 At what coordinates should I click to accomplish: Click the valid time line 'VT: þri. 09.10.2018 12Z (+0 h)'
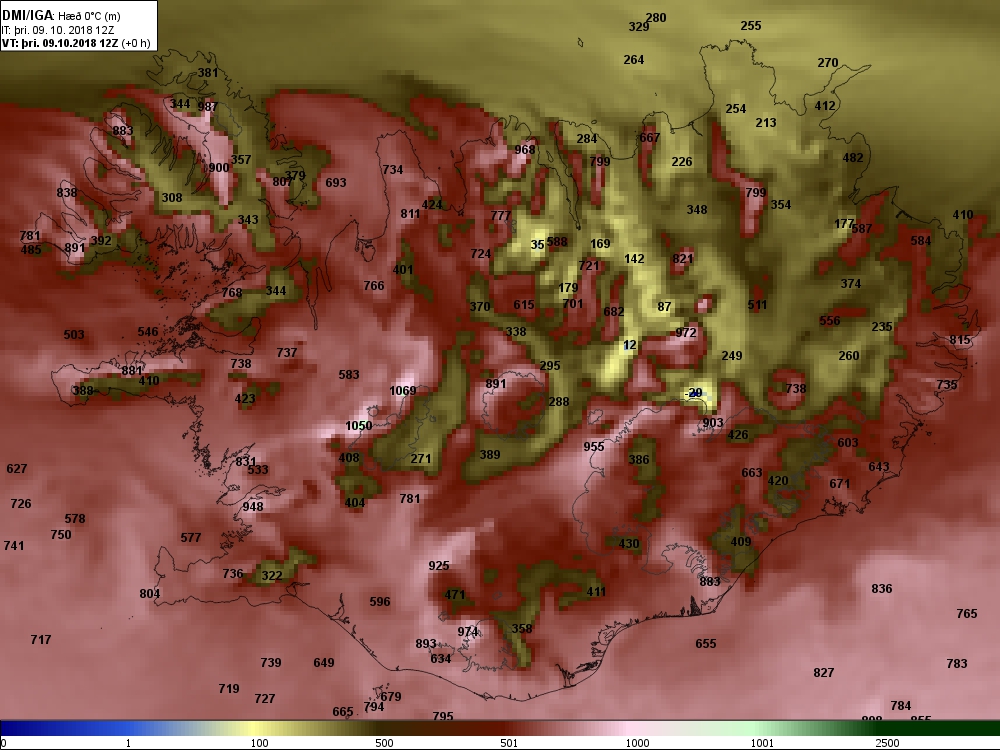(x=77, y=43)
